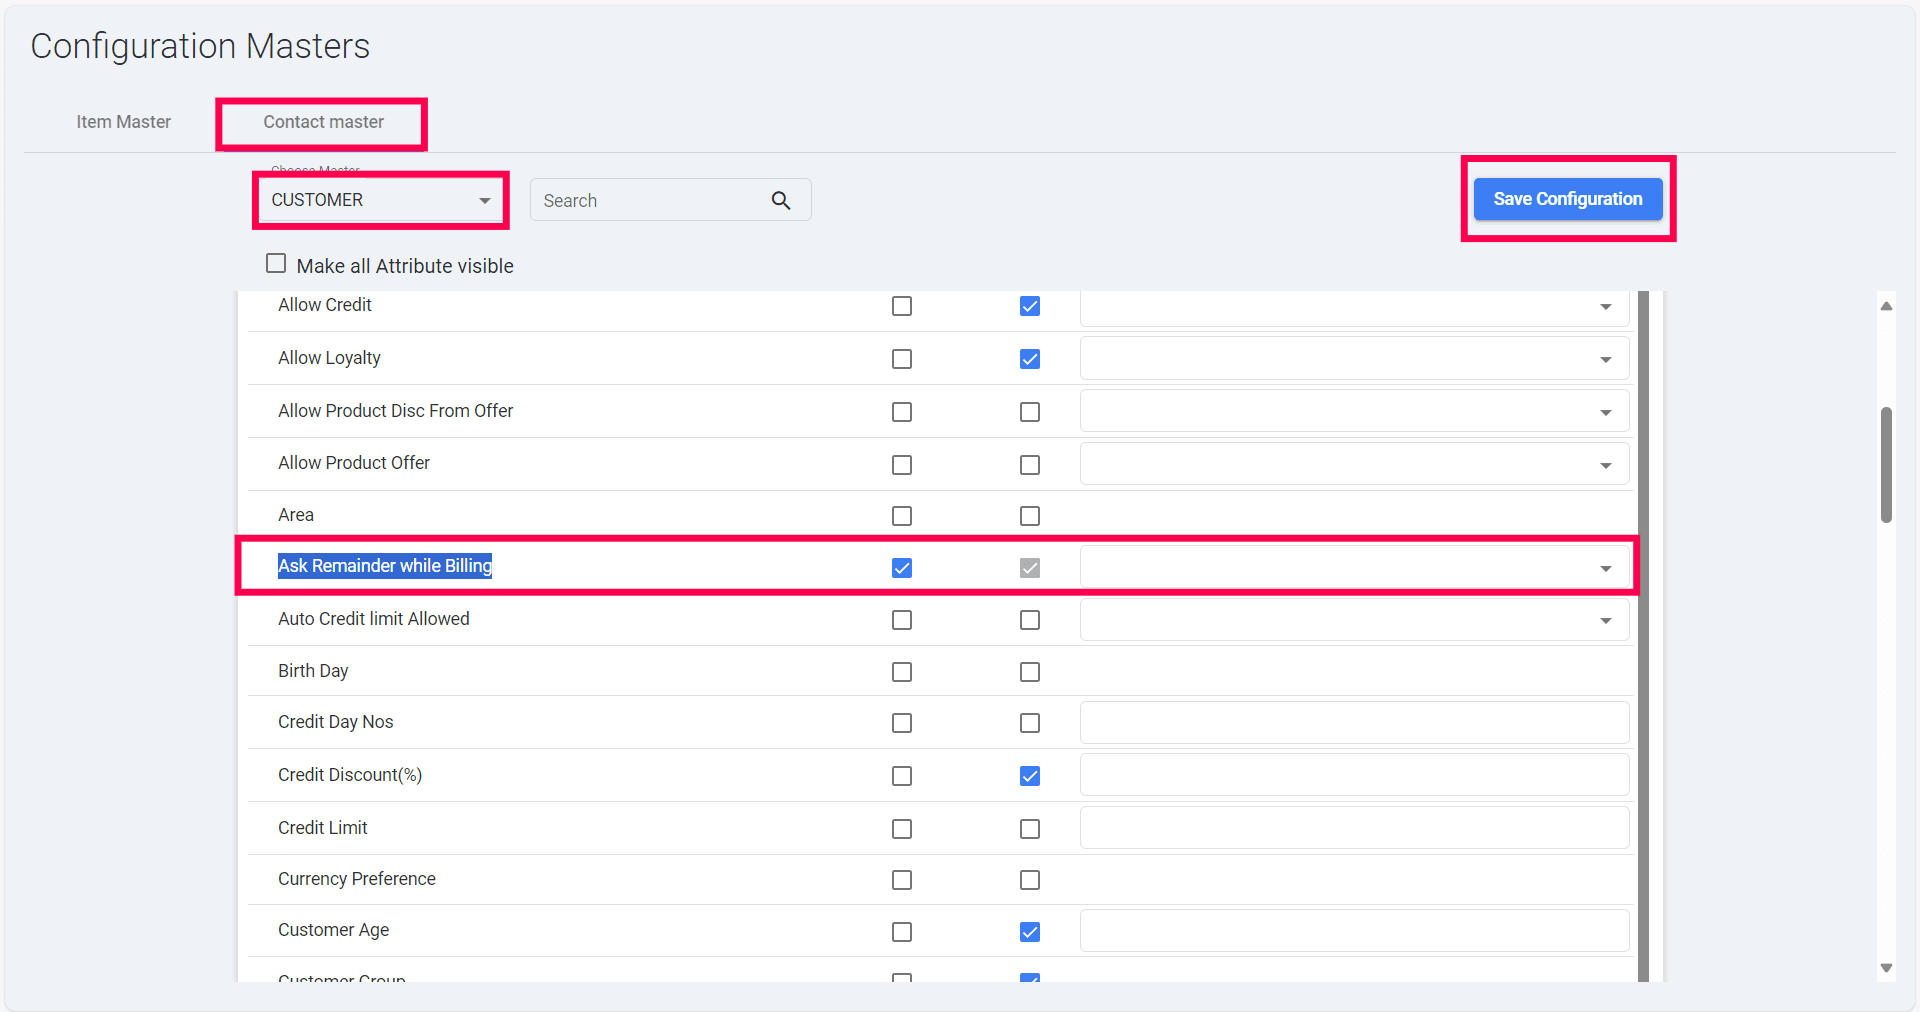Image resolution: width=1920 pixels, height=1012 pixels.
Task: Uncheck the second Allow Credit checkbox
Action: tap(1030, 306)
